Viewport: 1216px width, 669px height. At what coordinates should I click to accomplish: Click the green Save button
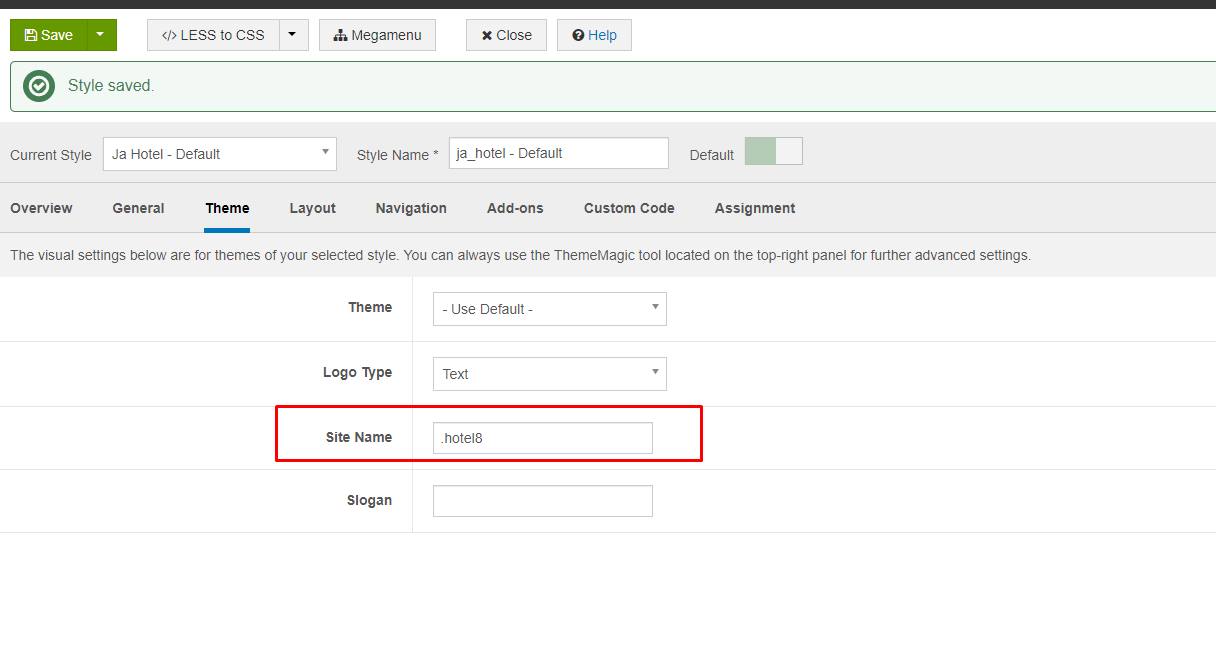pos(49,35)
